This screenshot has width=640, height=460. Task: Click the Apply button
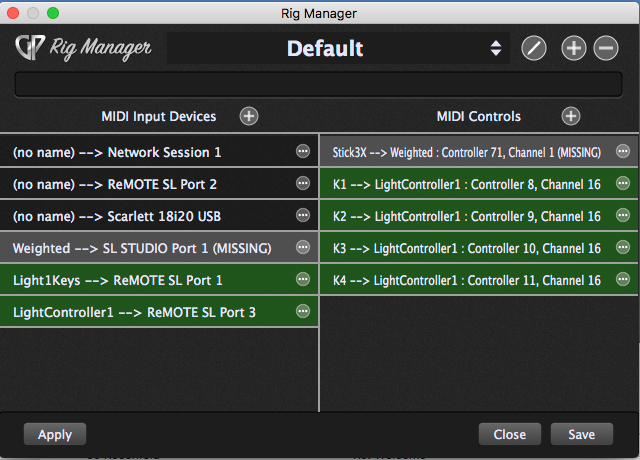[x=55, y=434]
